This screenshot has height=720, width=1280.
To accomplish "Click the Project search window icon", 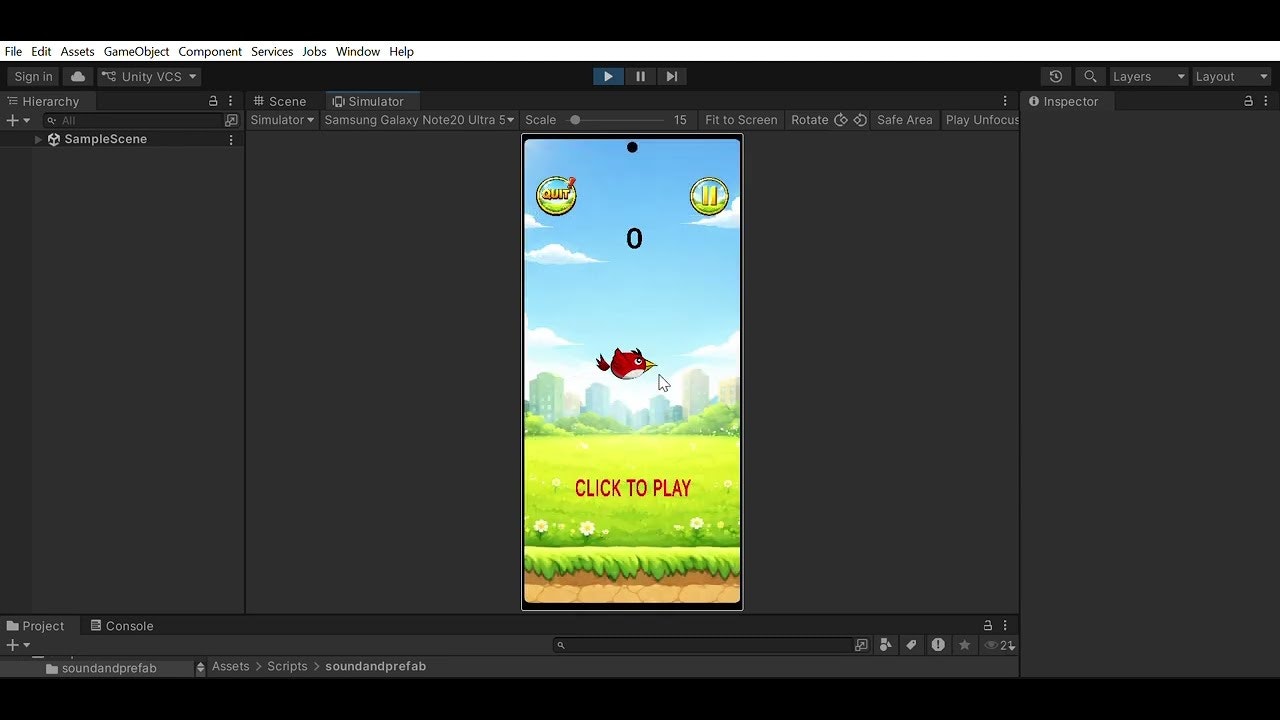I will (x=862, y=645).
